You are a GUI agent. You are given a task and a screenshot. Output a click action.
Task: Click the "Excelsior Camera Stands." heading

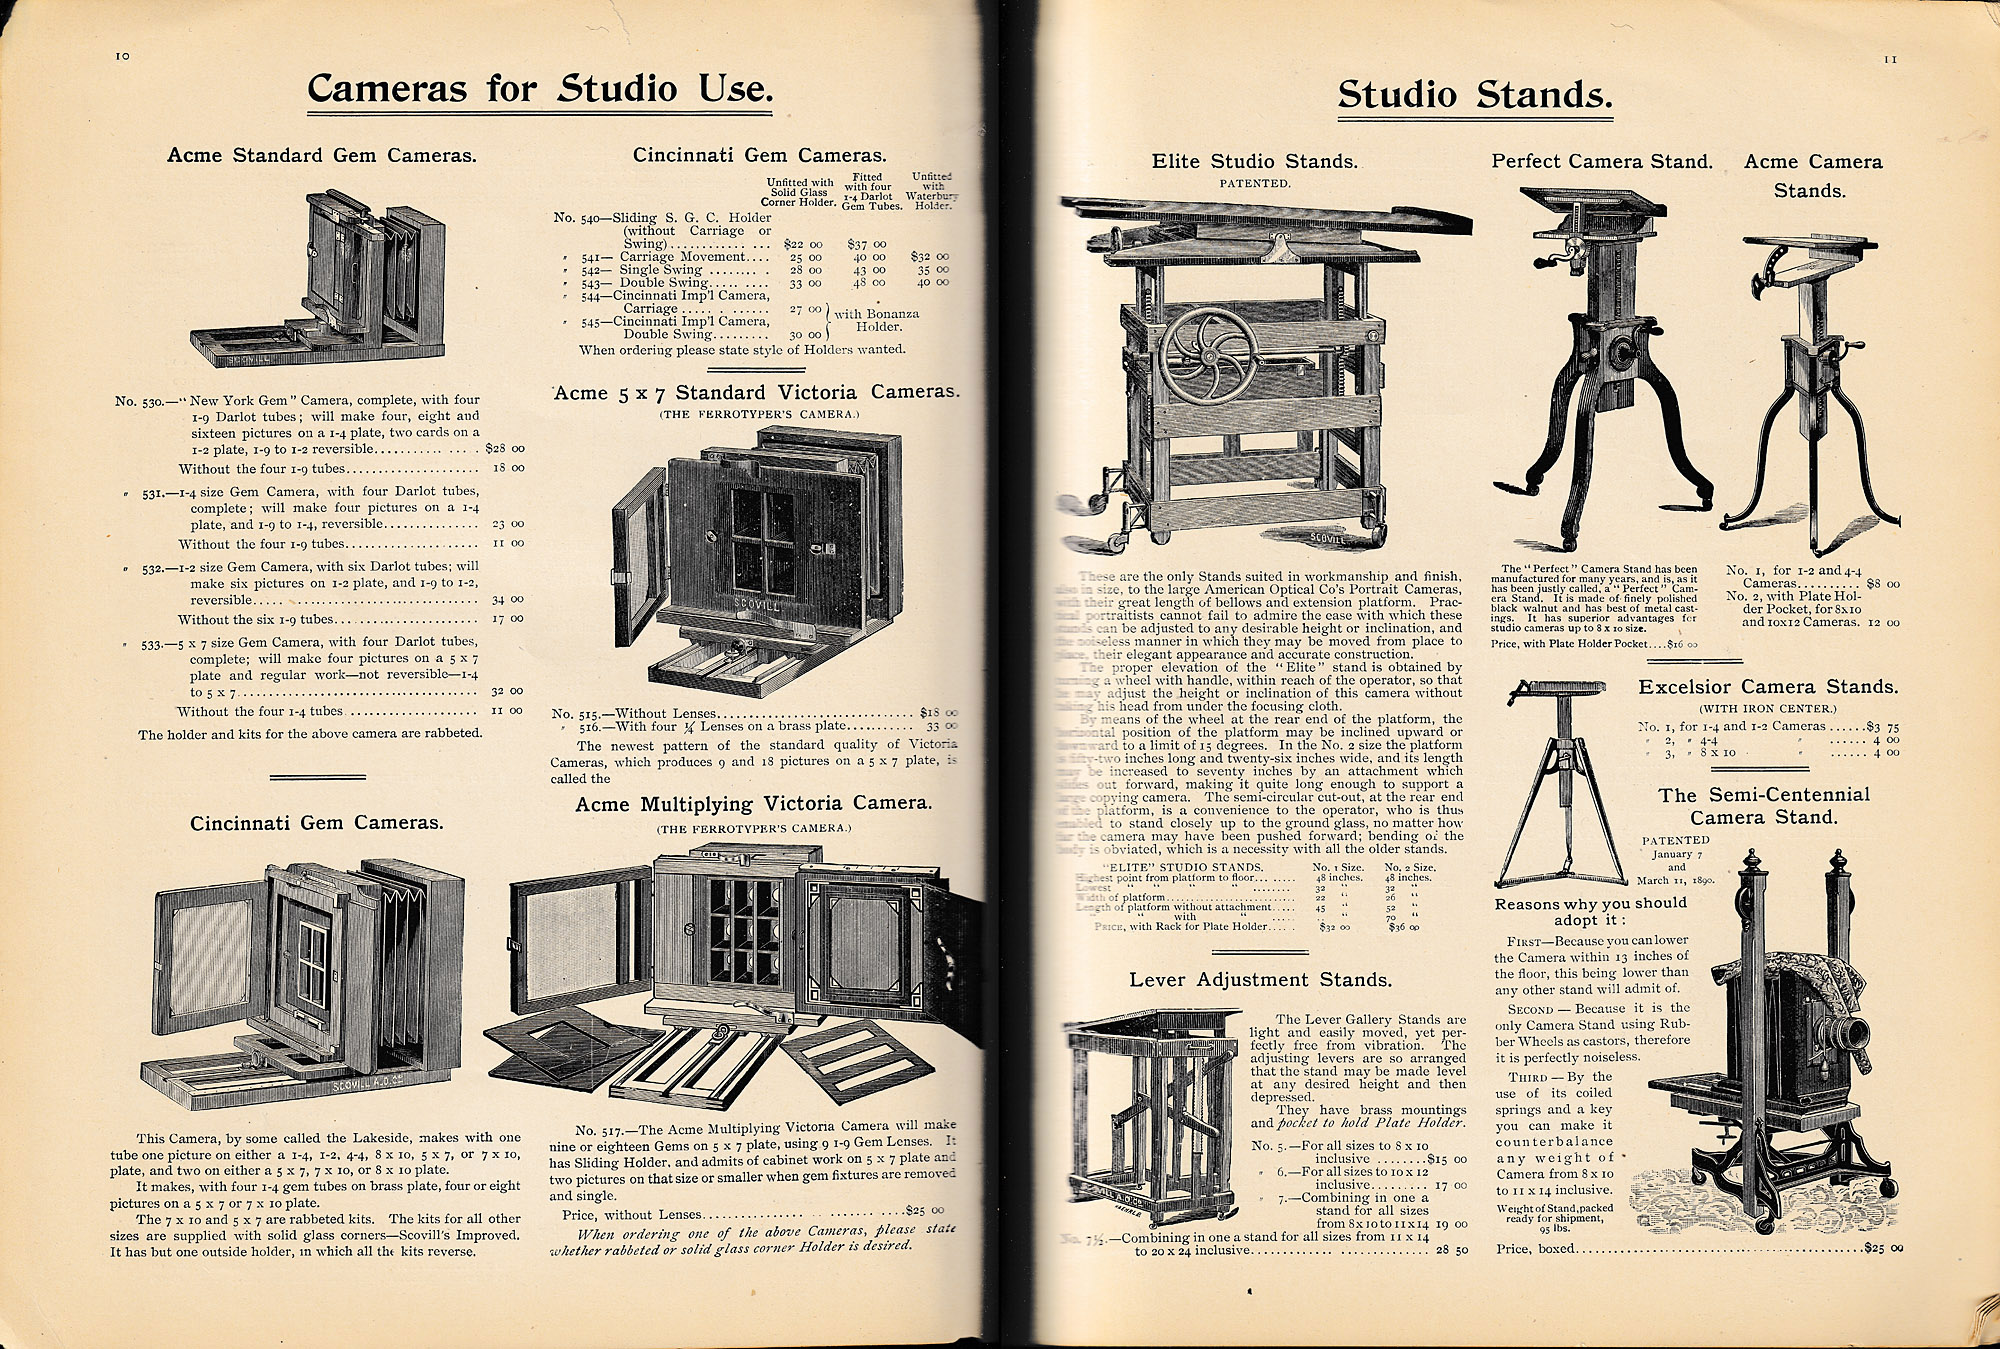tap(1768, 687)
